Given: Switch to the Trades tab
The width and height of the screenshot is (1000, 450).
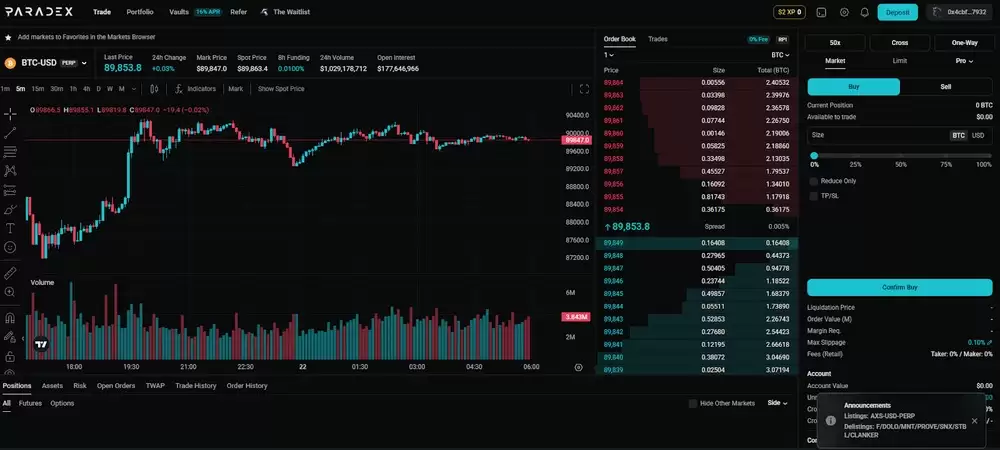Looking at the screenshot, I should tap(658, 39).
